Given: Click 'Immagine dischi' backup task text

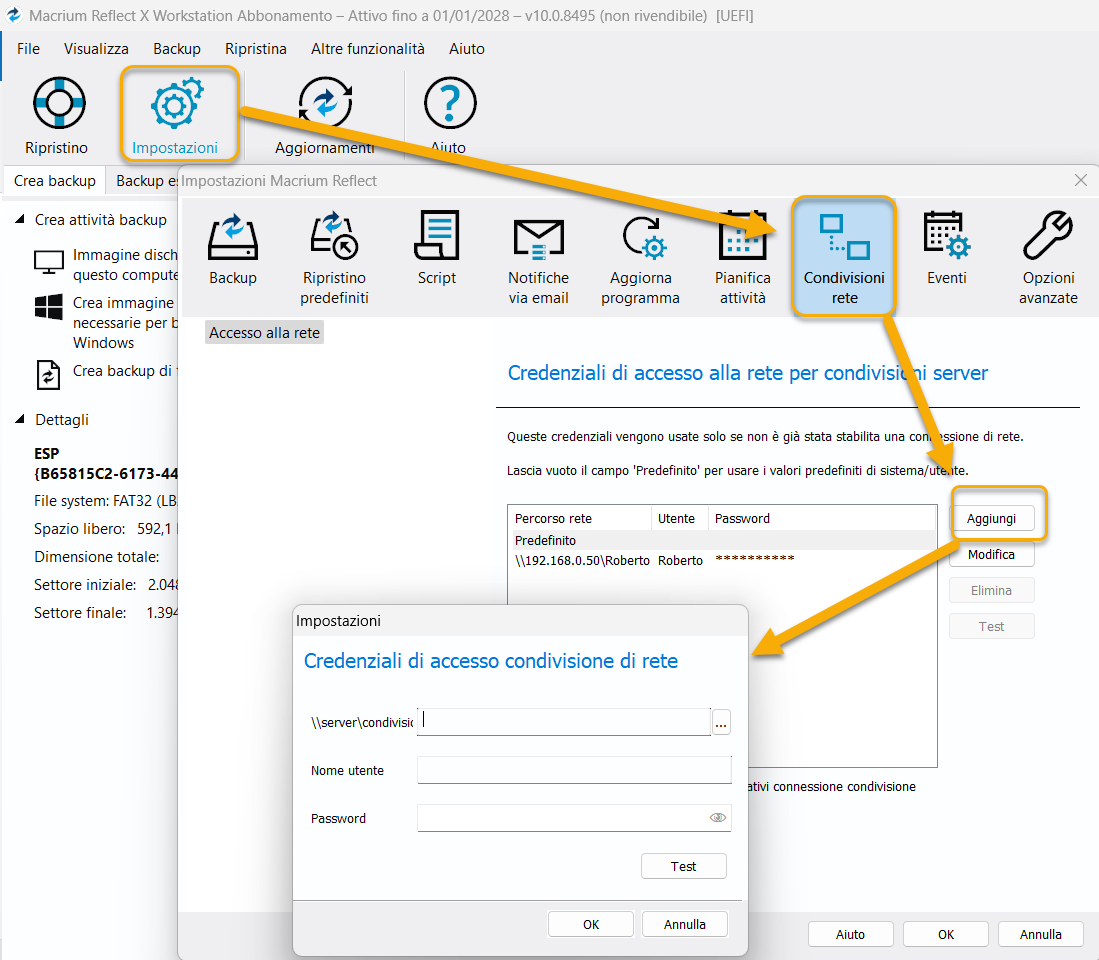Looking at the screenshot, I should pyautogui.click(x=125, y=264).
